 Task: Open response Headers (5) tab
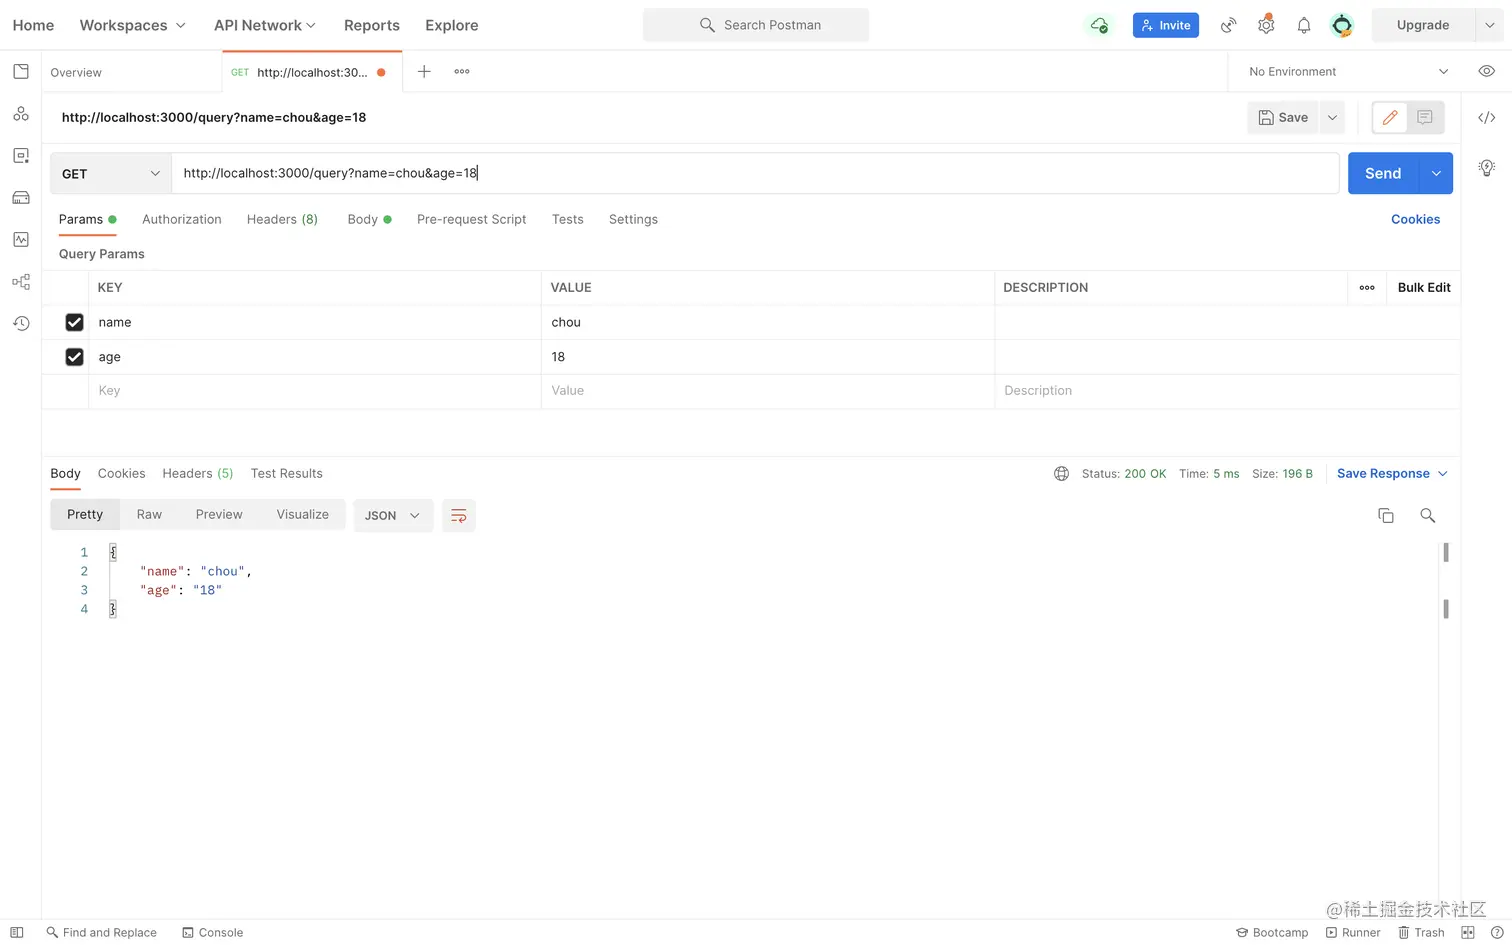point(198,473)
